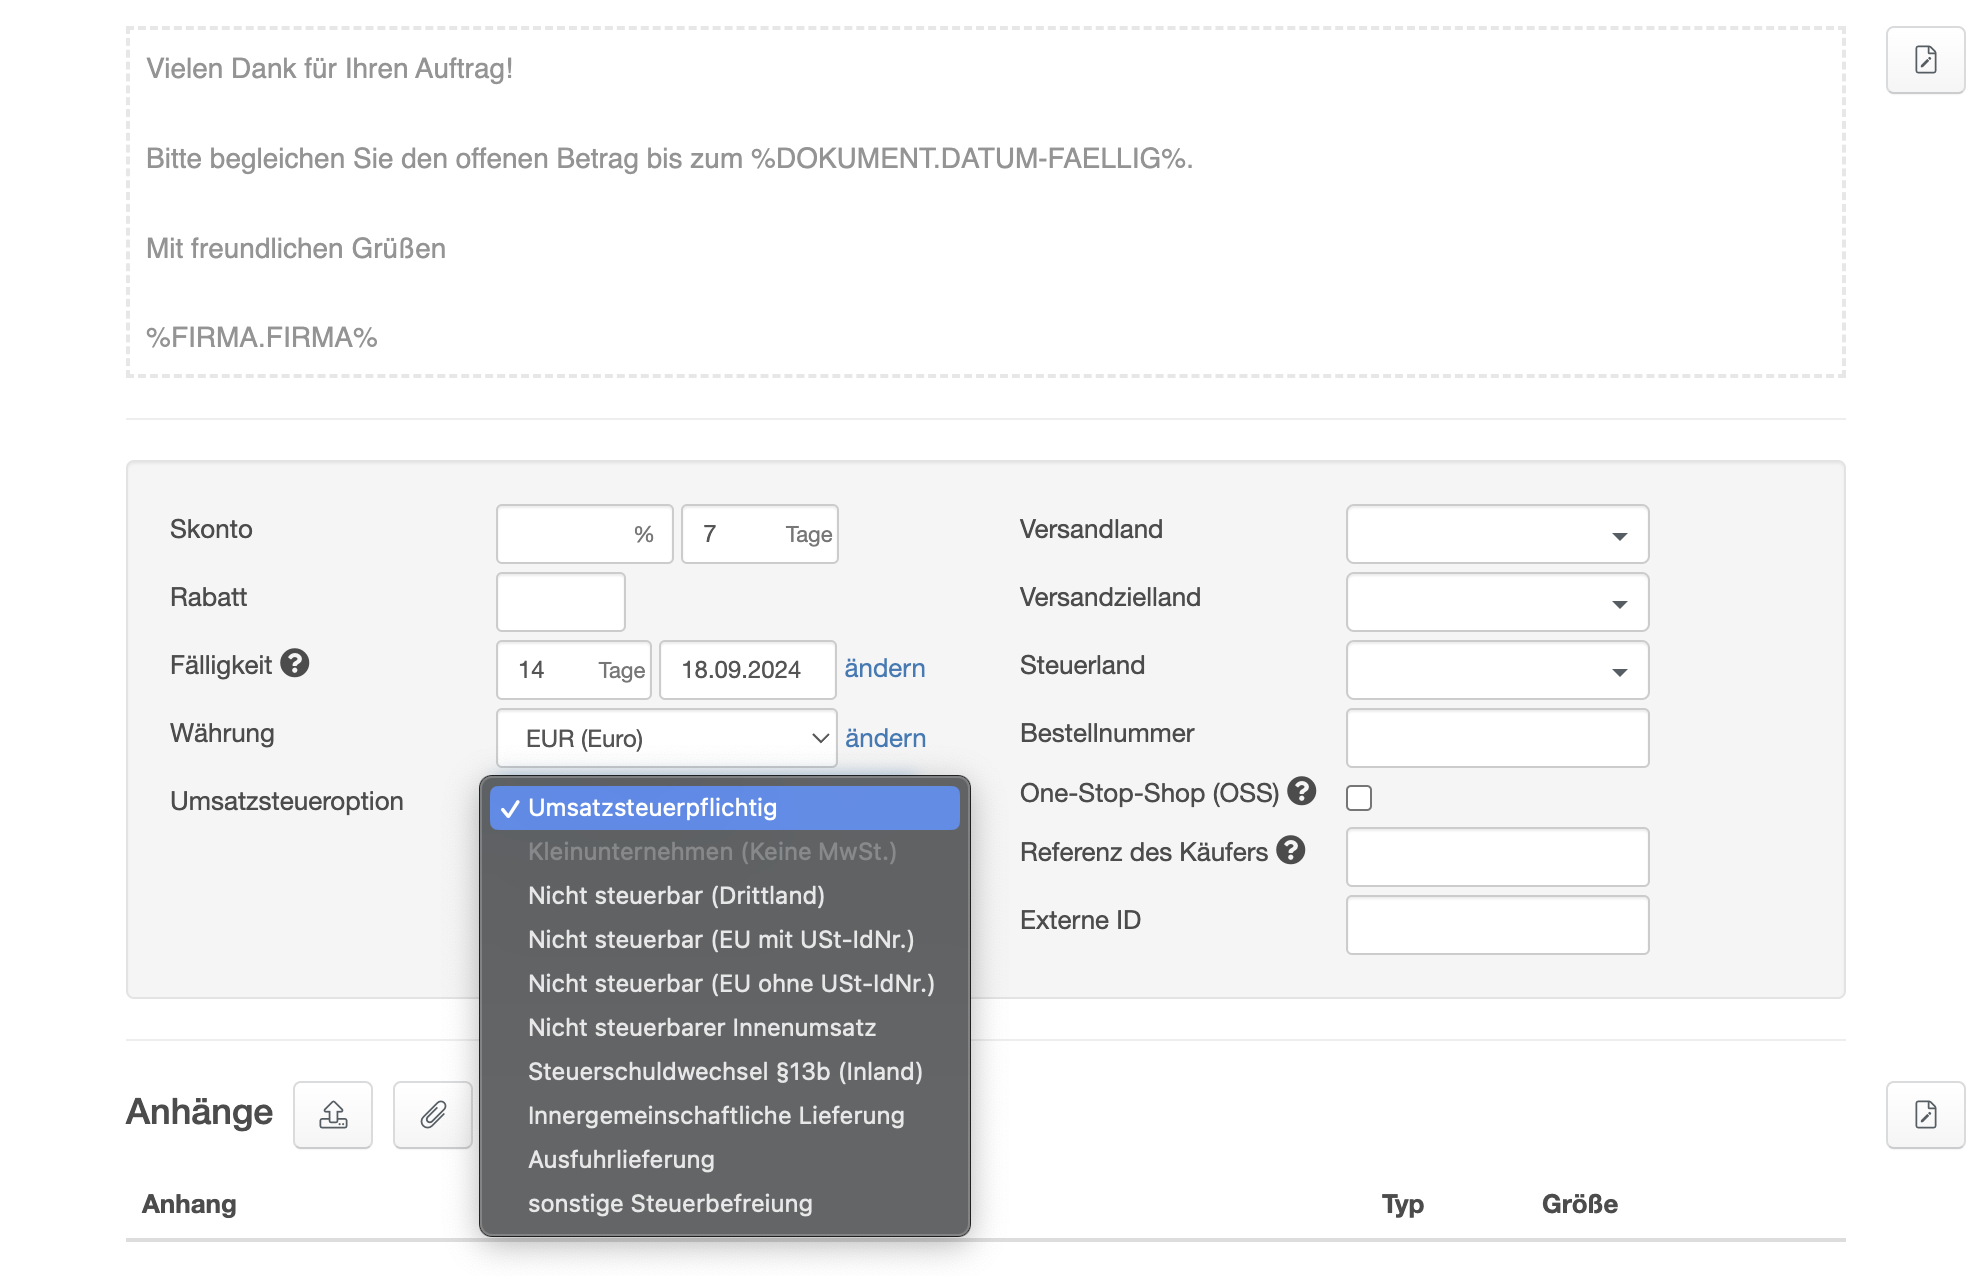Select Nicht steuerbar (Drittland) option
This screenshot has height=1276, width=1980.
tap(676, 895)
